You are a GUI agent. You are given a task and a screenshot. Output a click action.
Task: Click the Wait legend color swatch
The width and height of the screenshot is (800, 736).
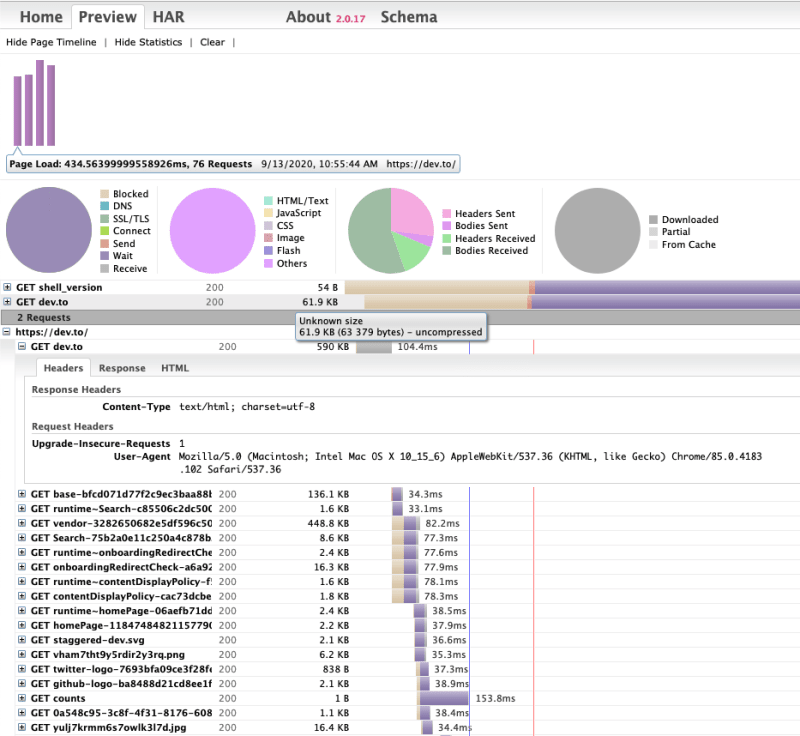click(105, 256)
